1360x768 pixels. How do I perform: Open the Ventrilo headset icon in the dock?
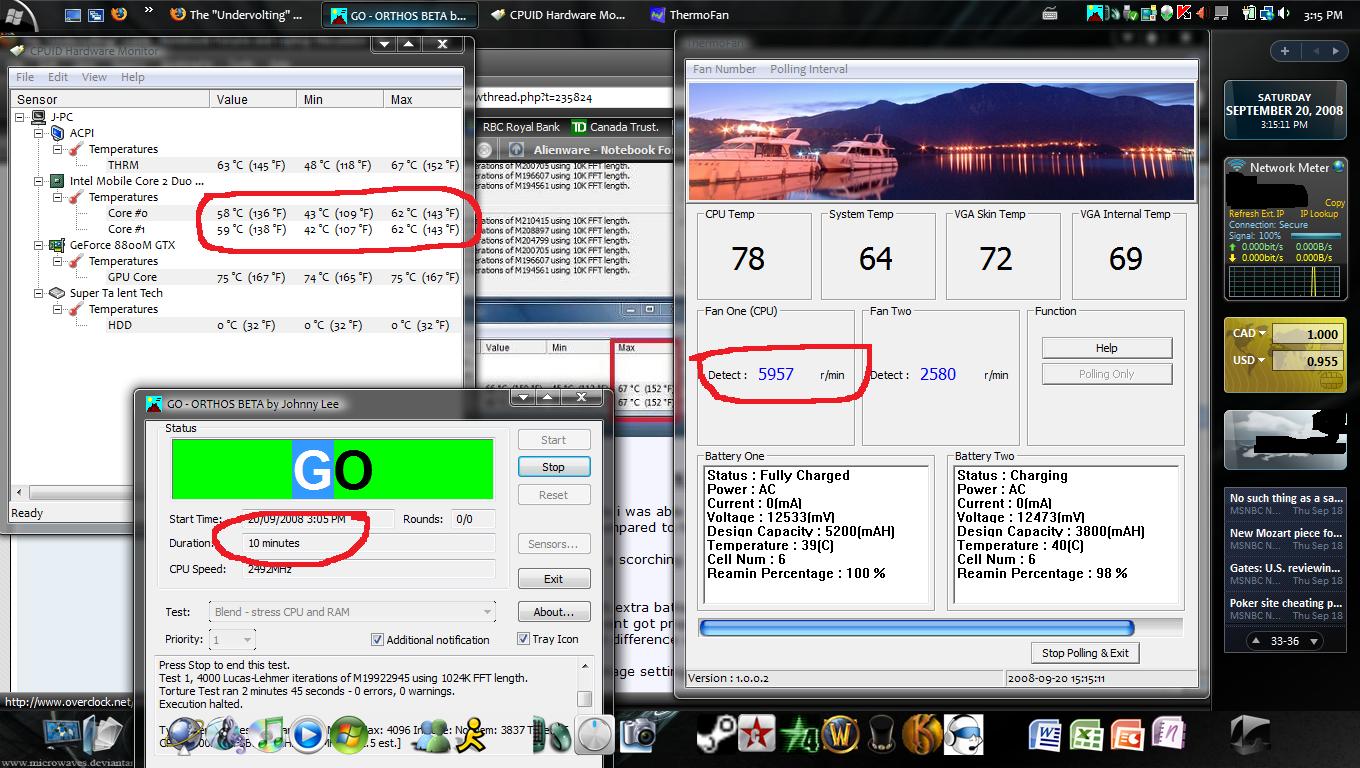[964, 736]
